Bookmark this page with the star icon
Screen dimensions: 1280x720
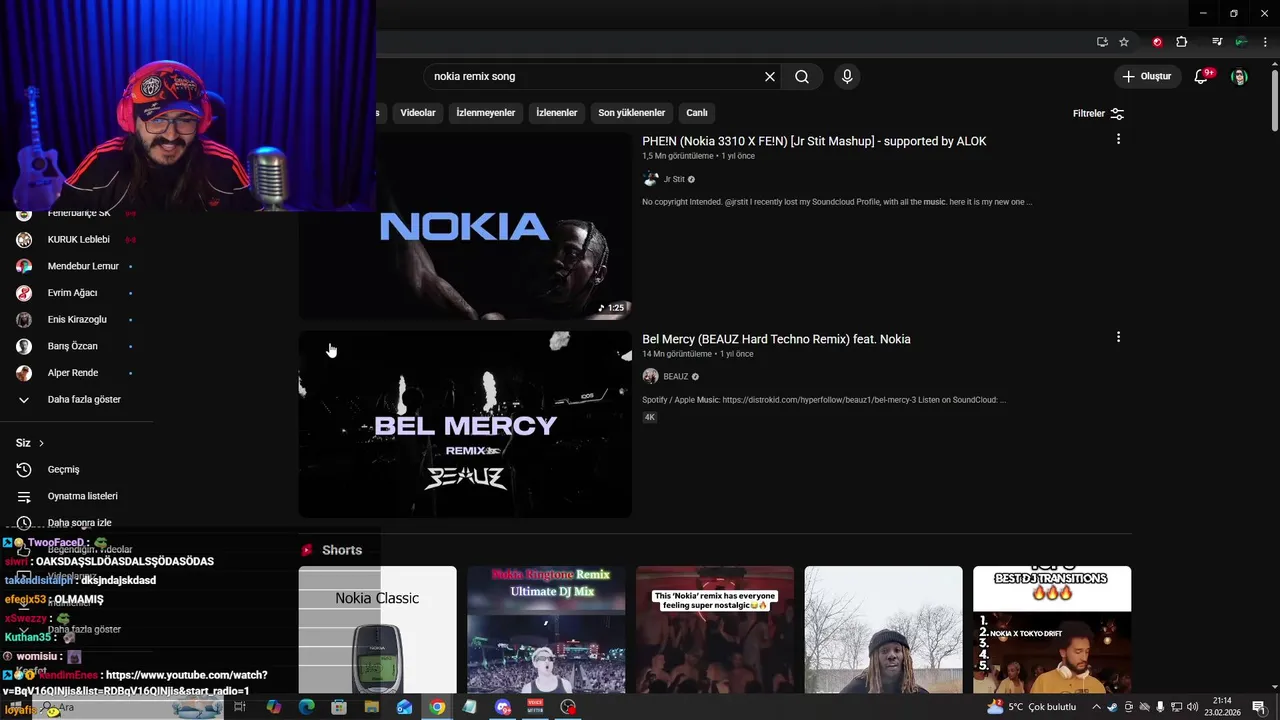coord(1124,42)
